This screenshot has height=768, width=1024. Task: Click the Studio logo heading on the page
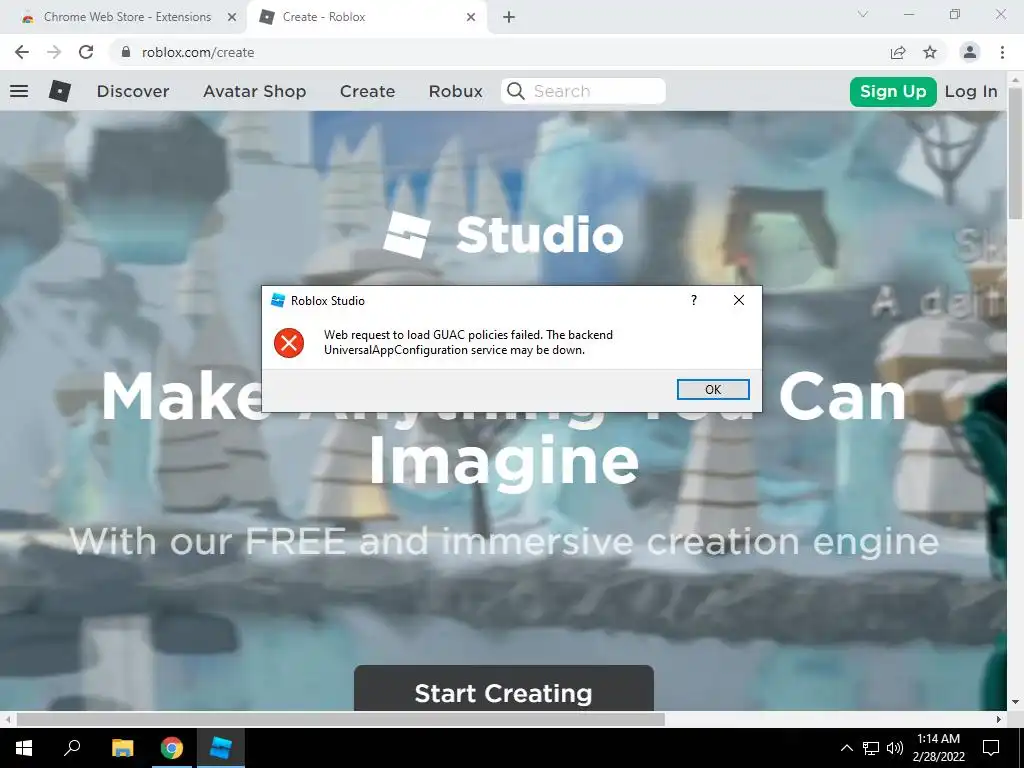coord(504,234)
